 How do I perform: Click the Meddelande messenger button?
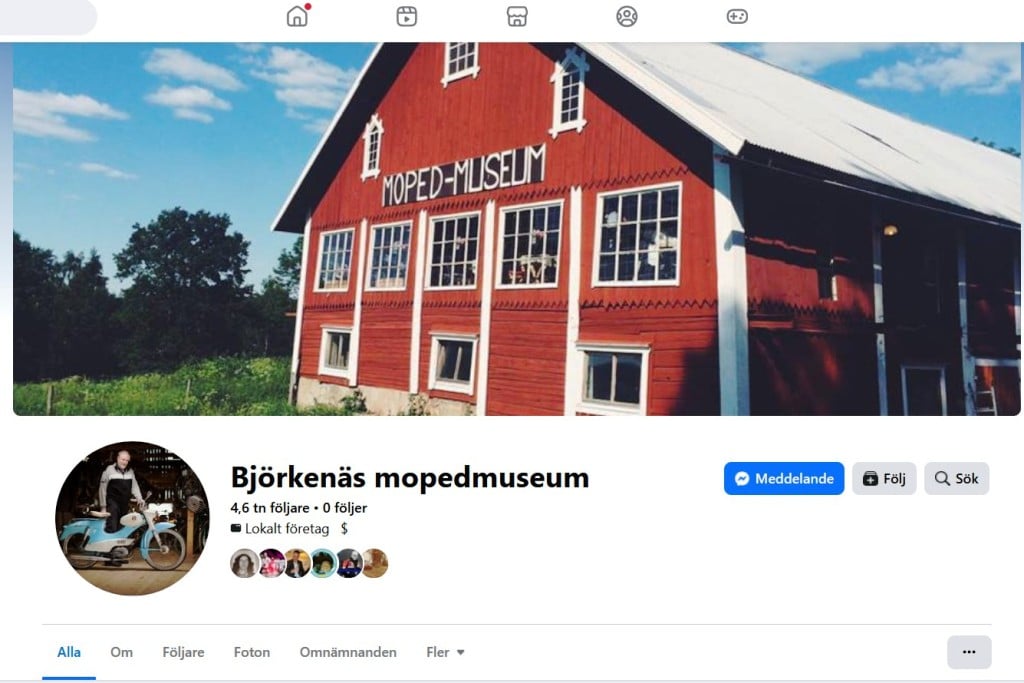click(784, 479)
